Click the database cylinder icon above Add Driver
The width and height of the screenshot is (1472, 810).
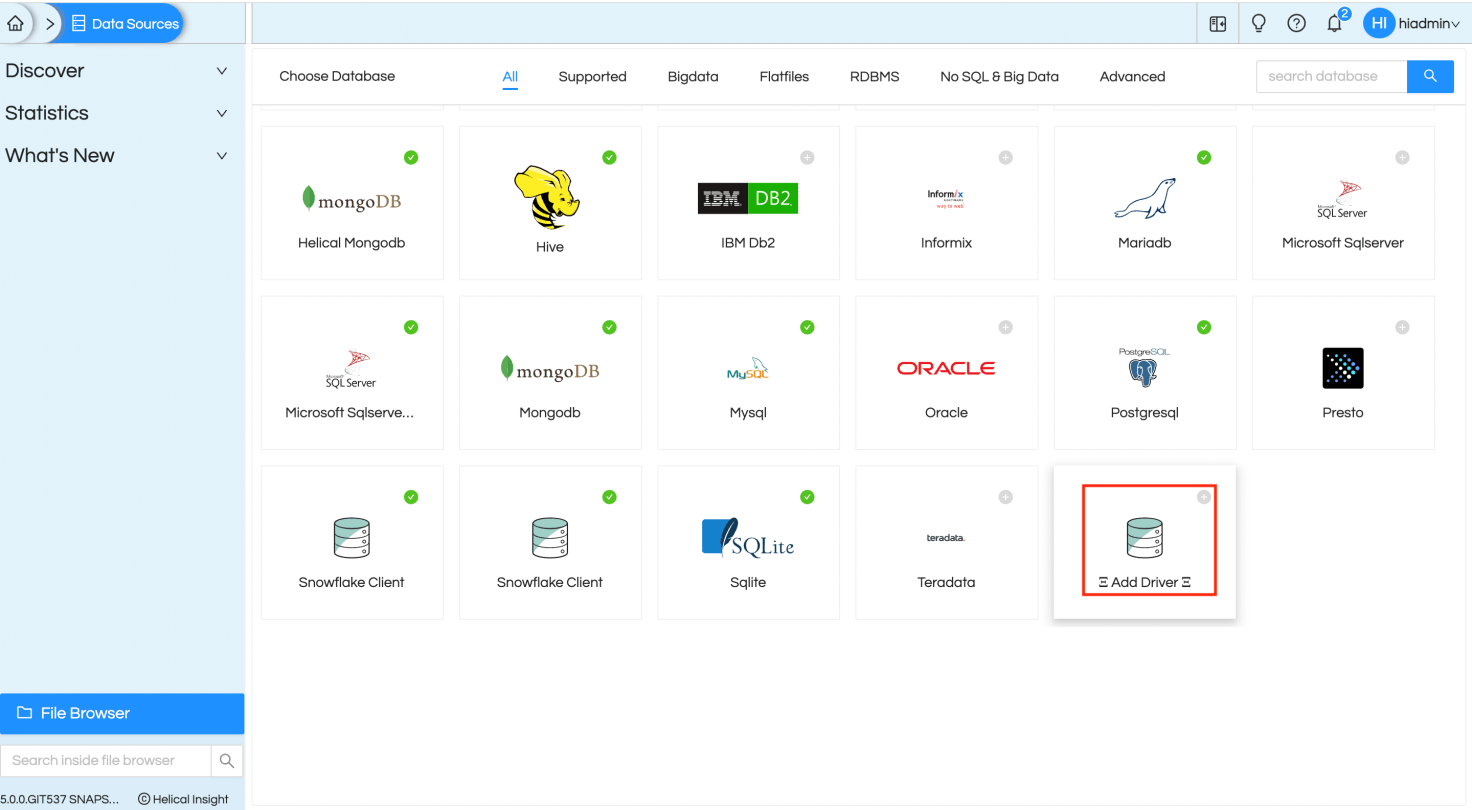click(1145, 537)
